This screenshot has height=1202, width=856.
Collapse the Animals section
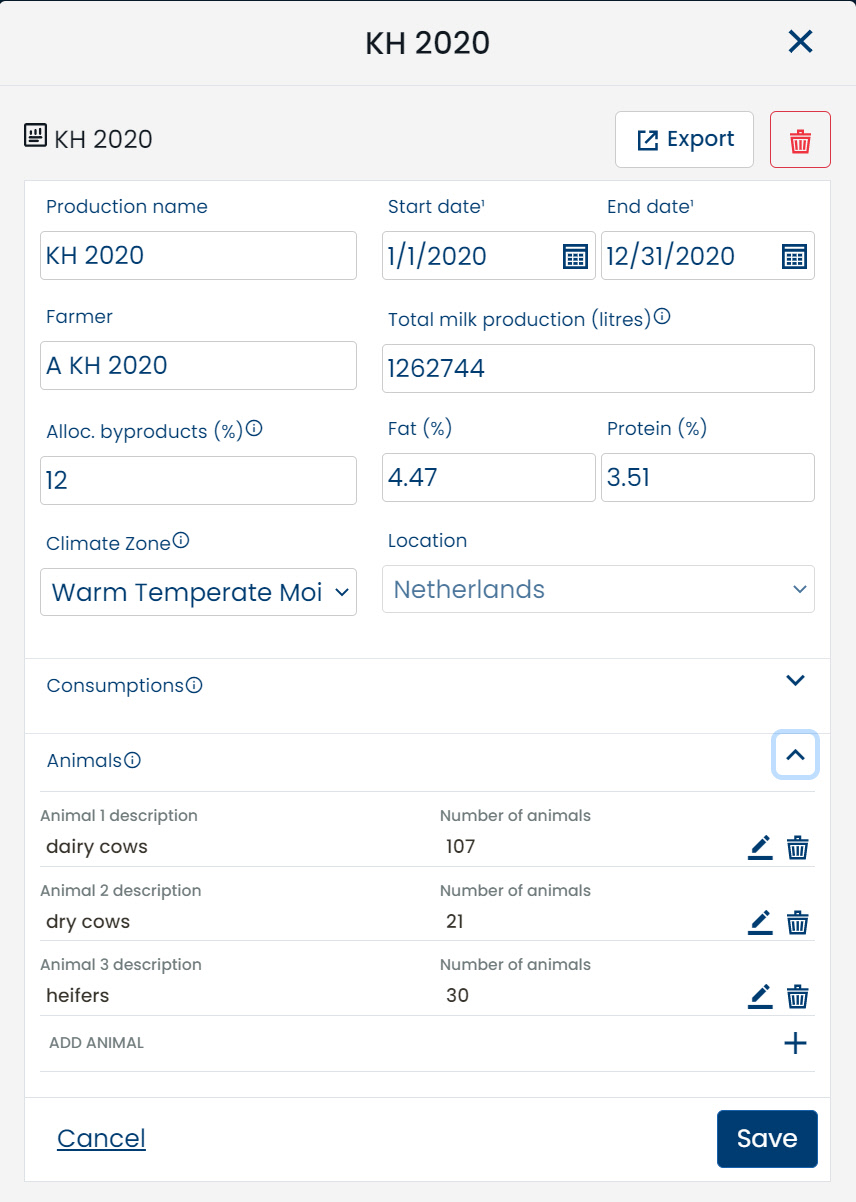click(795, 756)
